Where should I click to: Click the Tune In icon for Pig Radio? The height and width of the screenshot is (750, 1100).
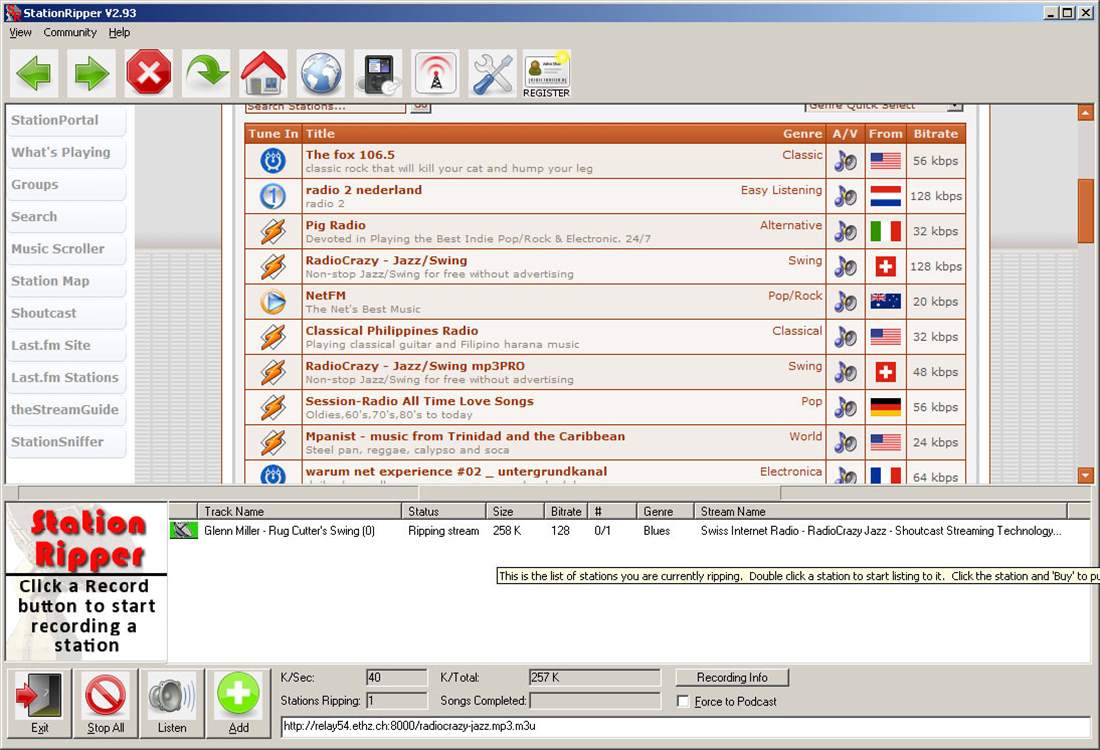point(273,231)
